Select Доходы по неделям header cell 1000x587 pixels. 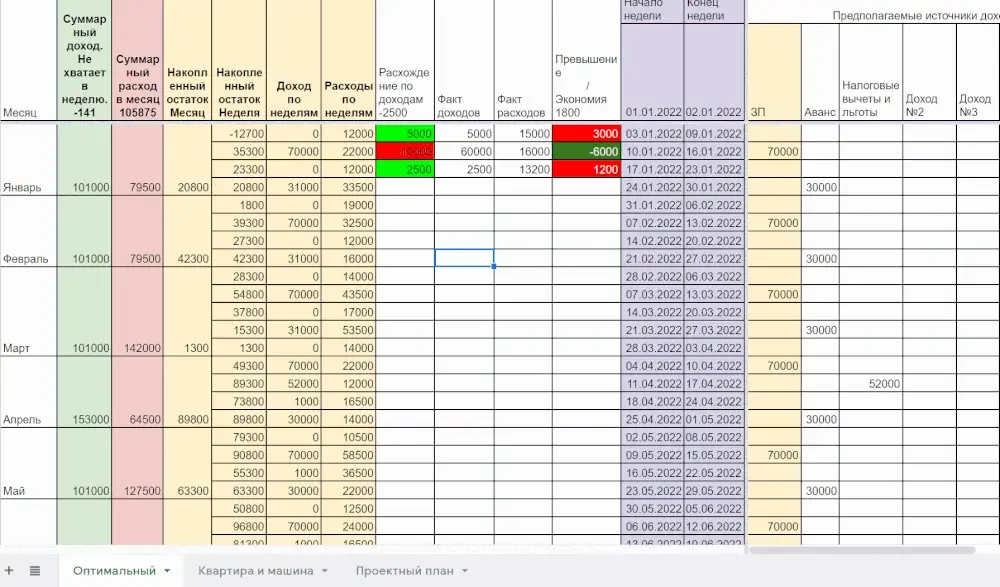coord(293,61)
